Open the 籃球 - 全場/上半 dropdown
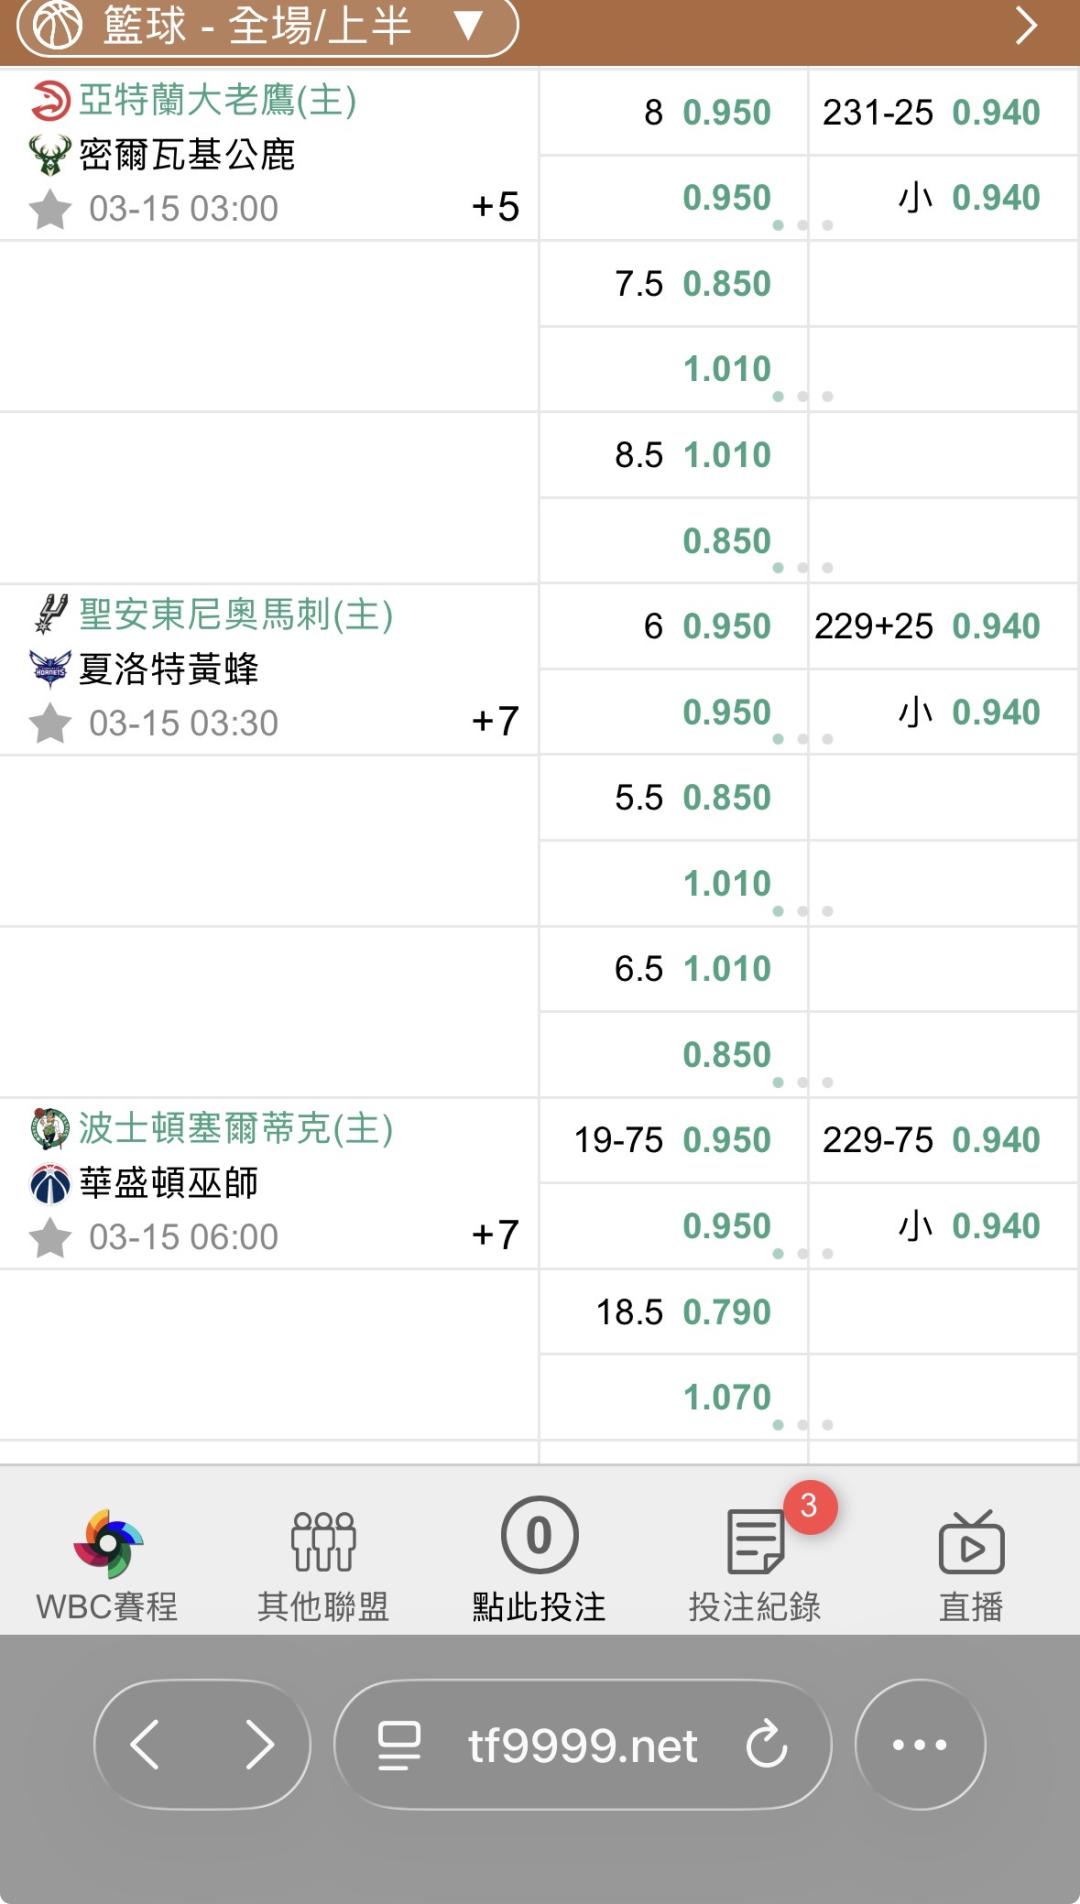 (268, 26)
